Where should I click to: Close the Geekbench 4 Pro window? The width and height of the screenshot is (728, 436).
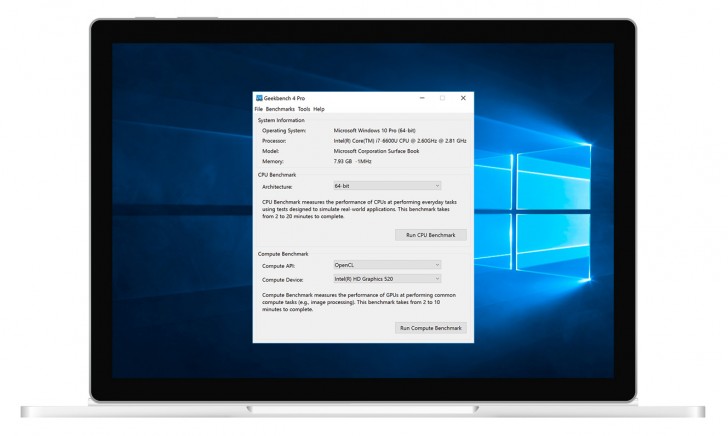pyautogui.click(x=463, y=98)
